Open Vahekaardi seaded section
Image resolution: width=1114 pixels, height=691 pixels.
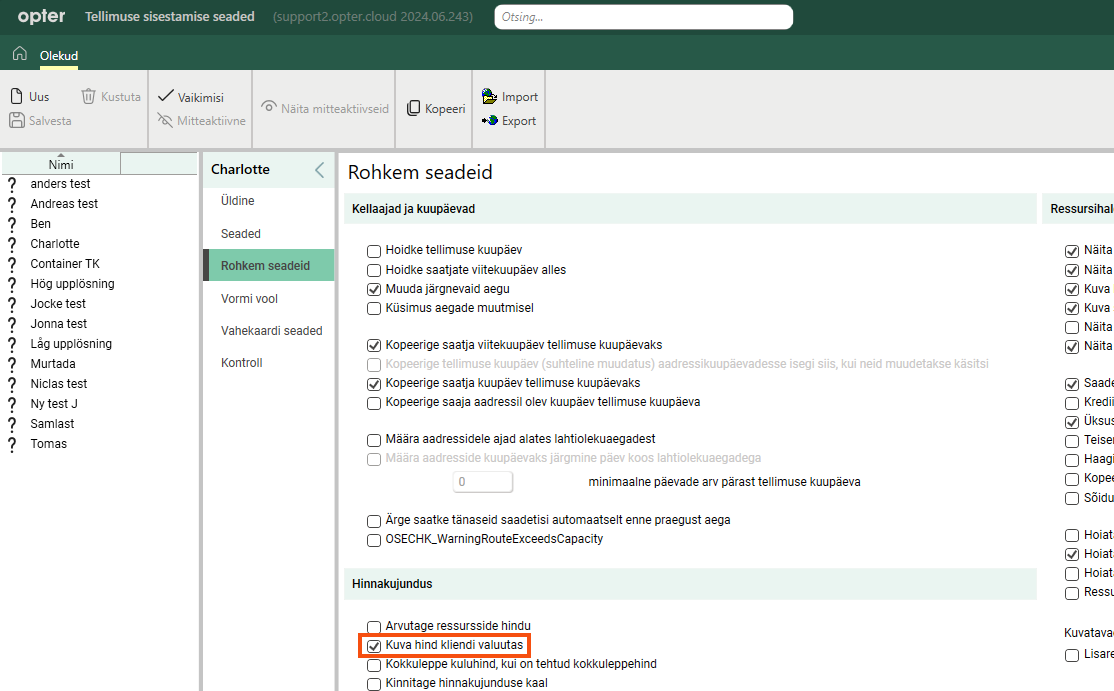click(x=271, y=331)
